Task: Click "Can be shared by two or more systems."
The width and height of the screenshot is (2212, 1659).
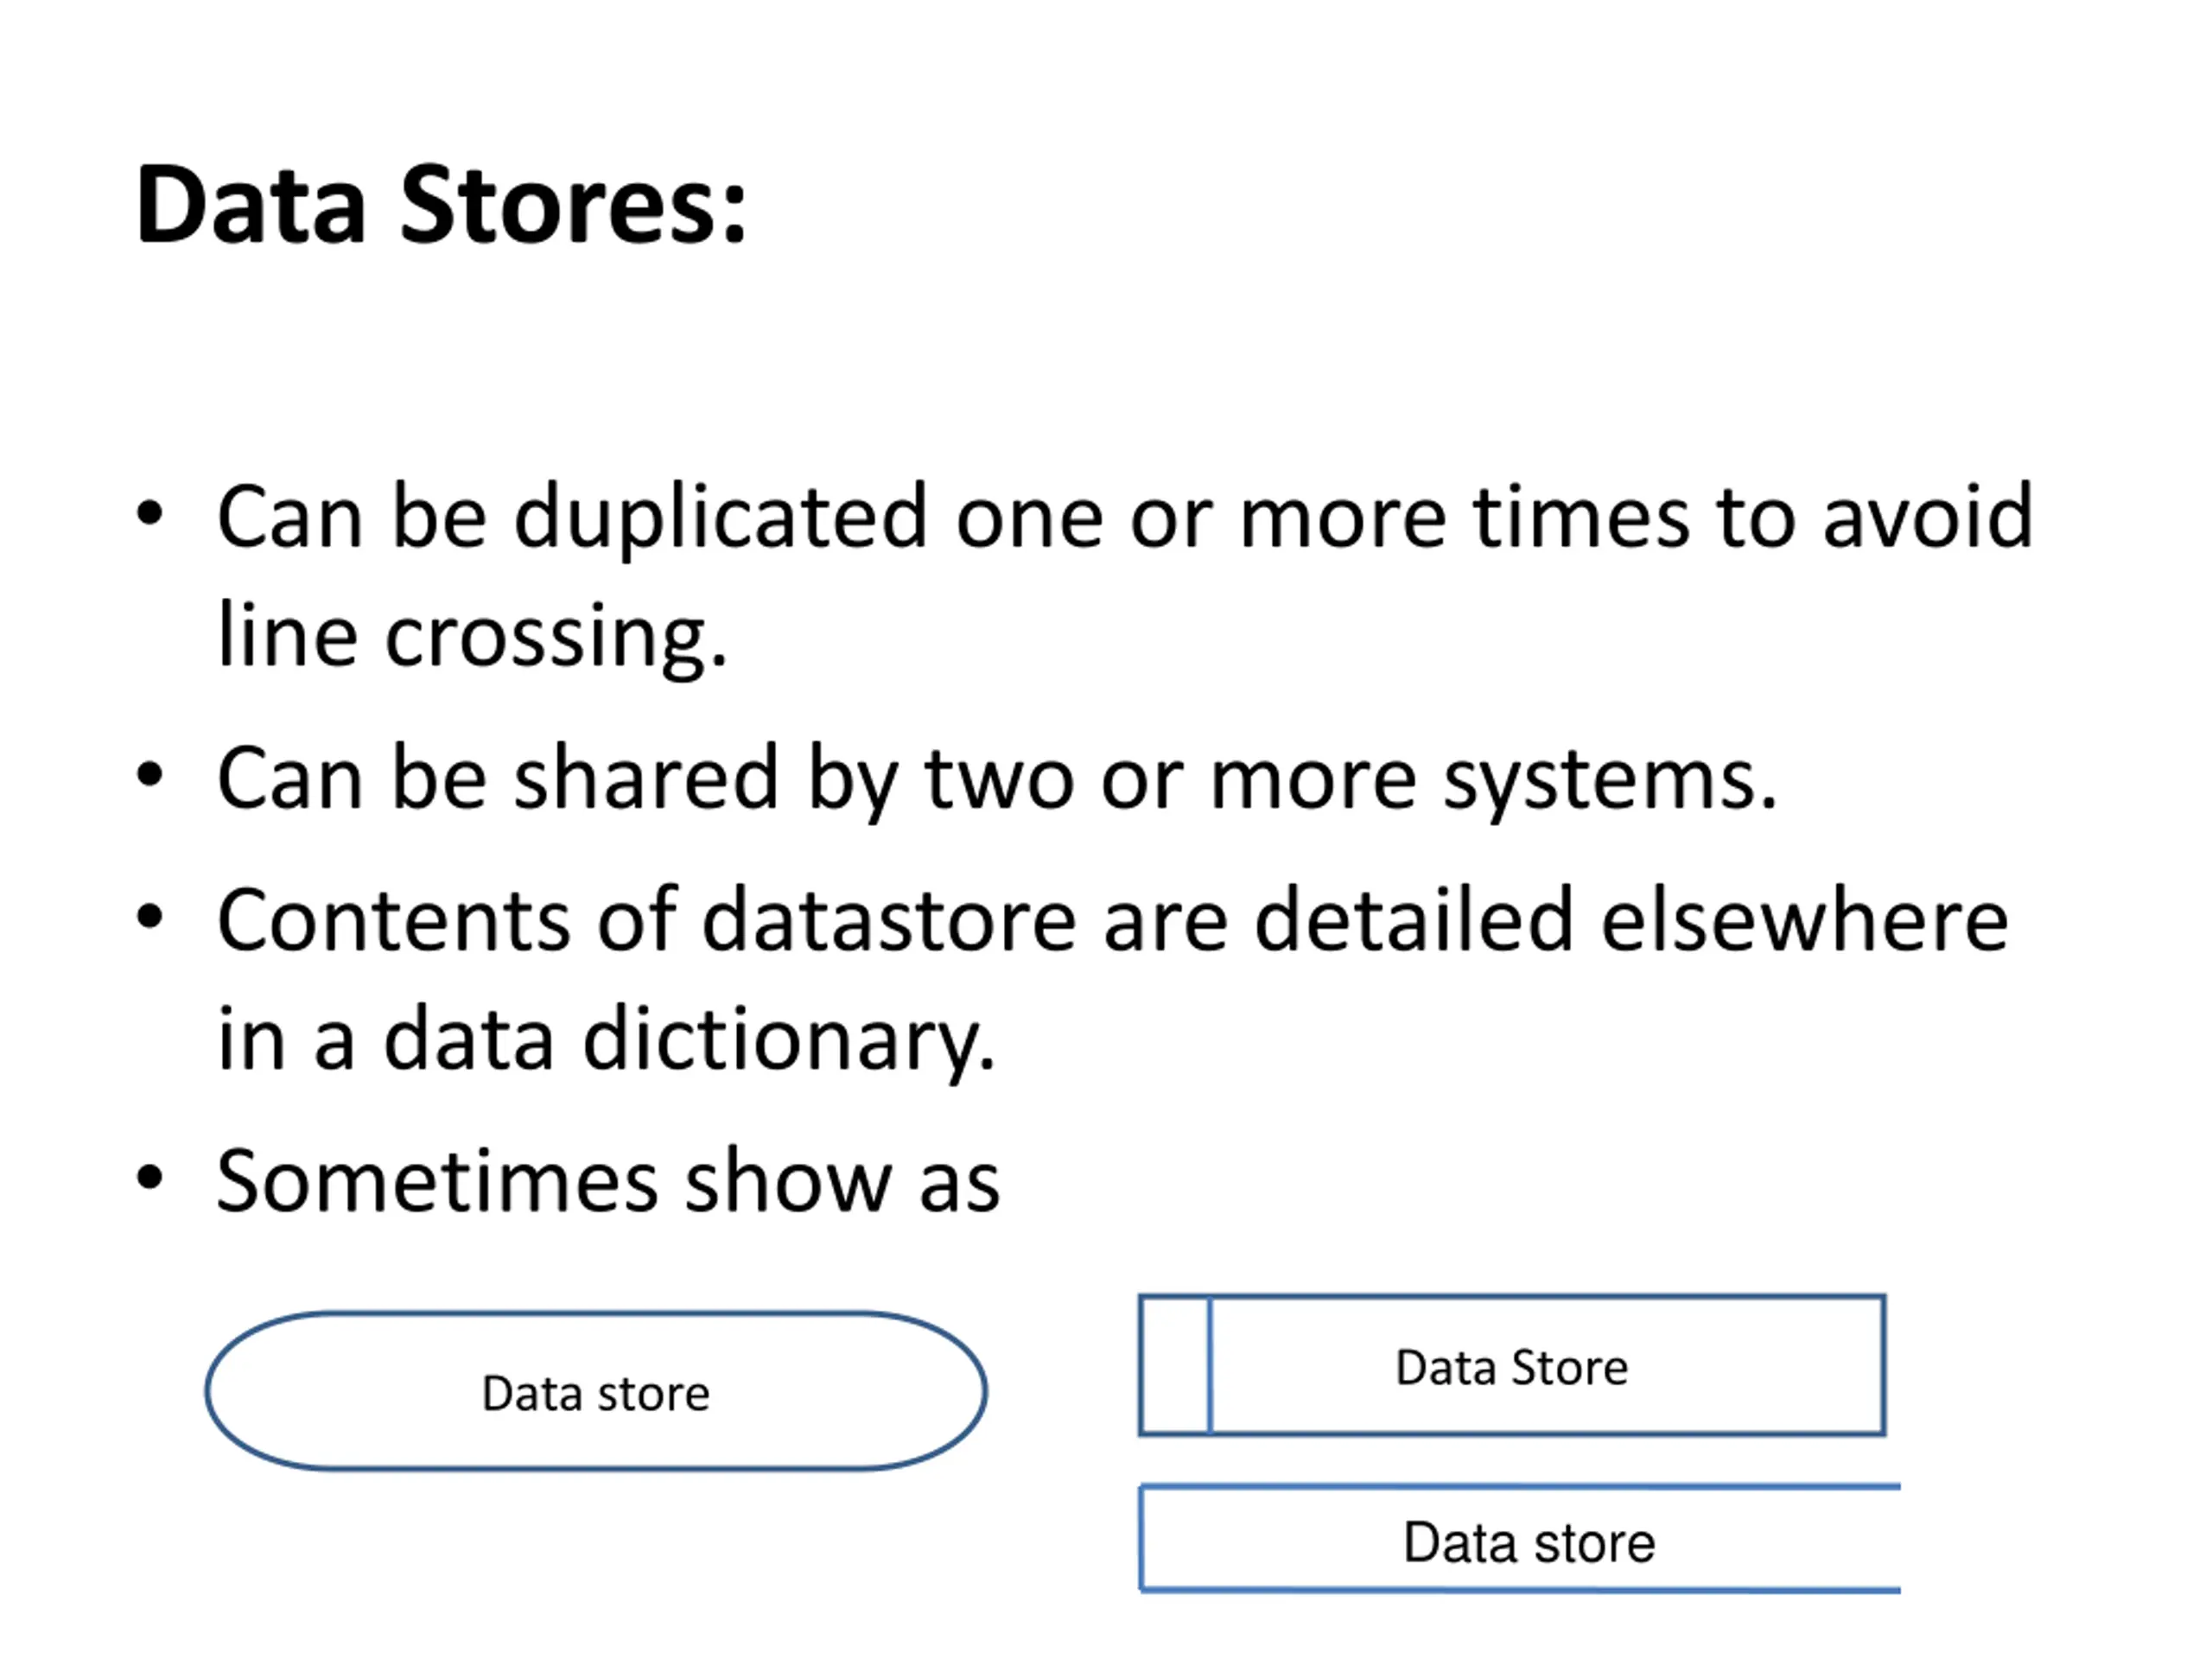Action: tap(997, 779)
